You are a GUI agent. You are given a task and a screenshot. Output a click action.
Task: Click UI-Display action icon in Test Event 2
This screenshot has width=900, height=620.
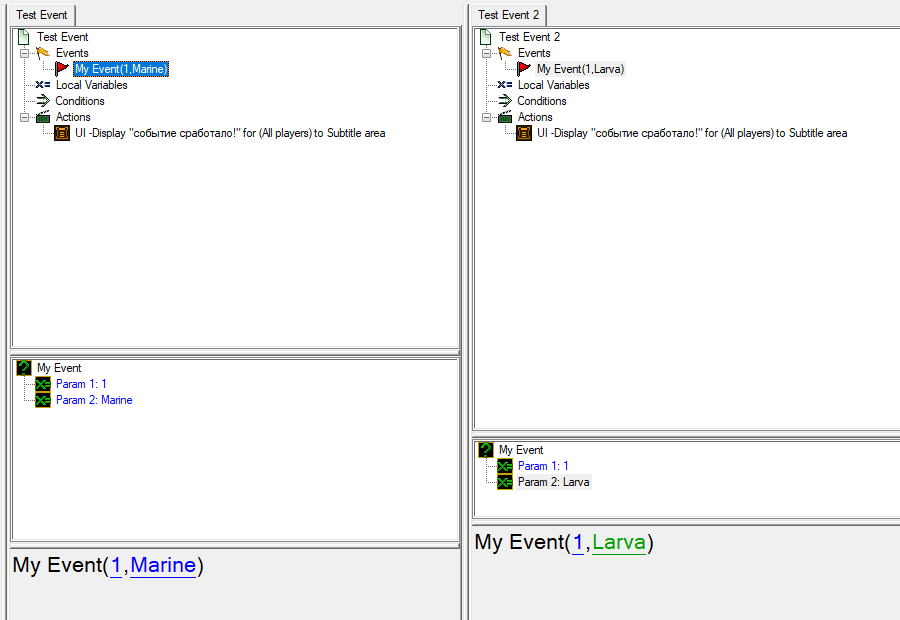(524, 133)
